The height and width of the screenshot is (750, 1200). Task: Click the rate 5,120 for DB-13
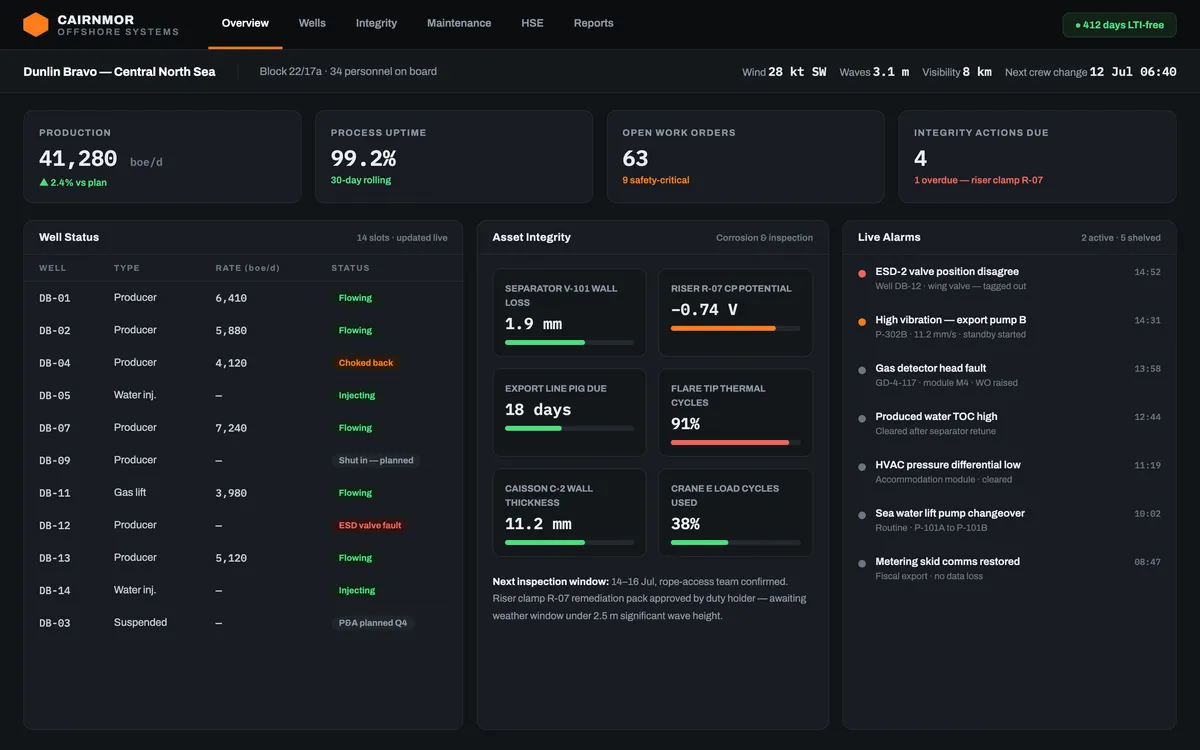click(231, 558)
